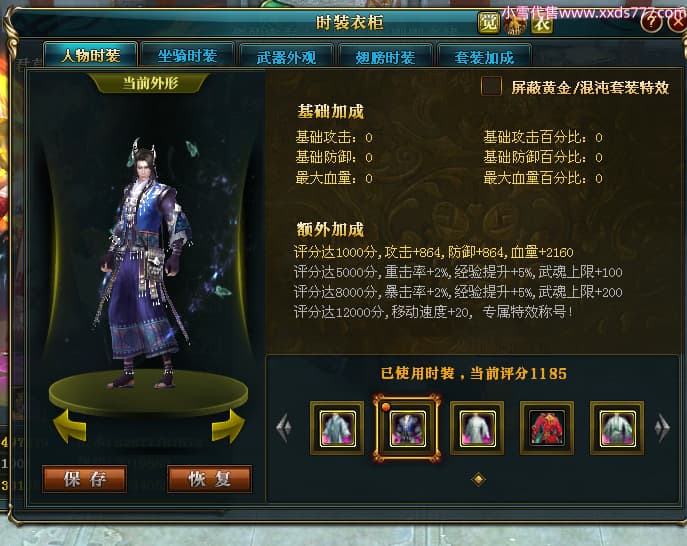Select the white robe costume icon
687x546 pixels.
(477, 428)
